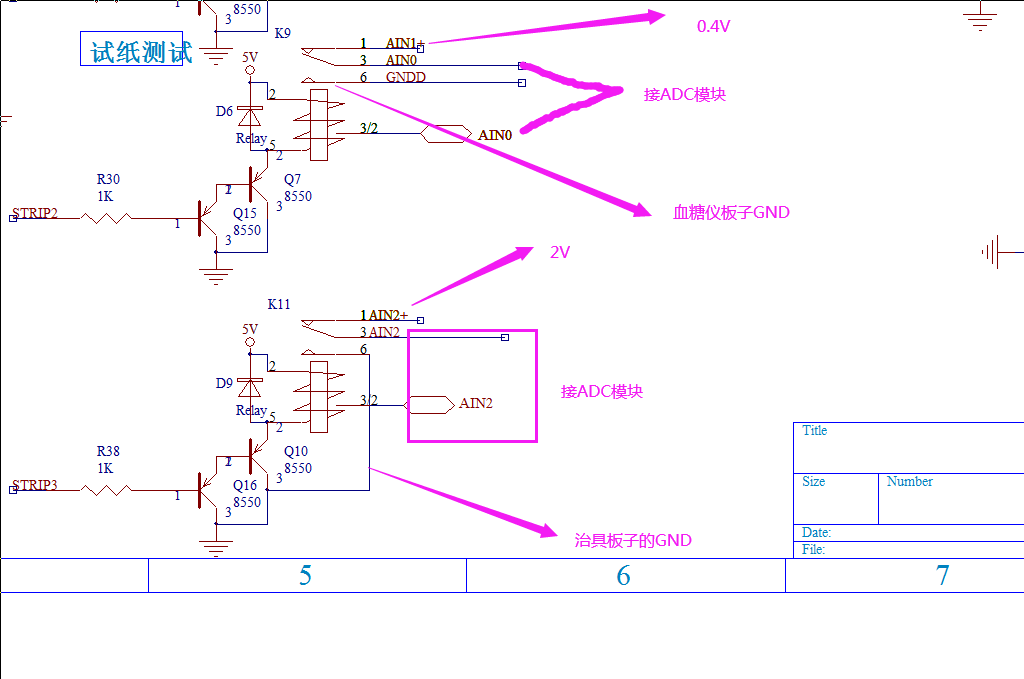Click the K9 relay designator
1024x679 pixels.
pos(283,33)
